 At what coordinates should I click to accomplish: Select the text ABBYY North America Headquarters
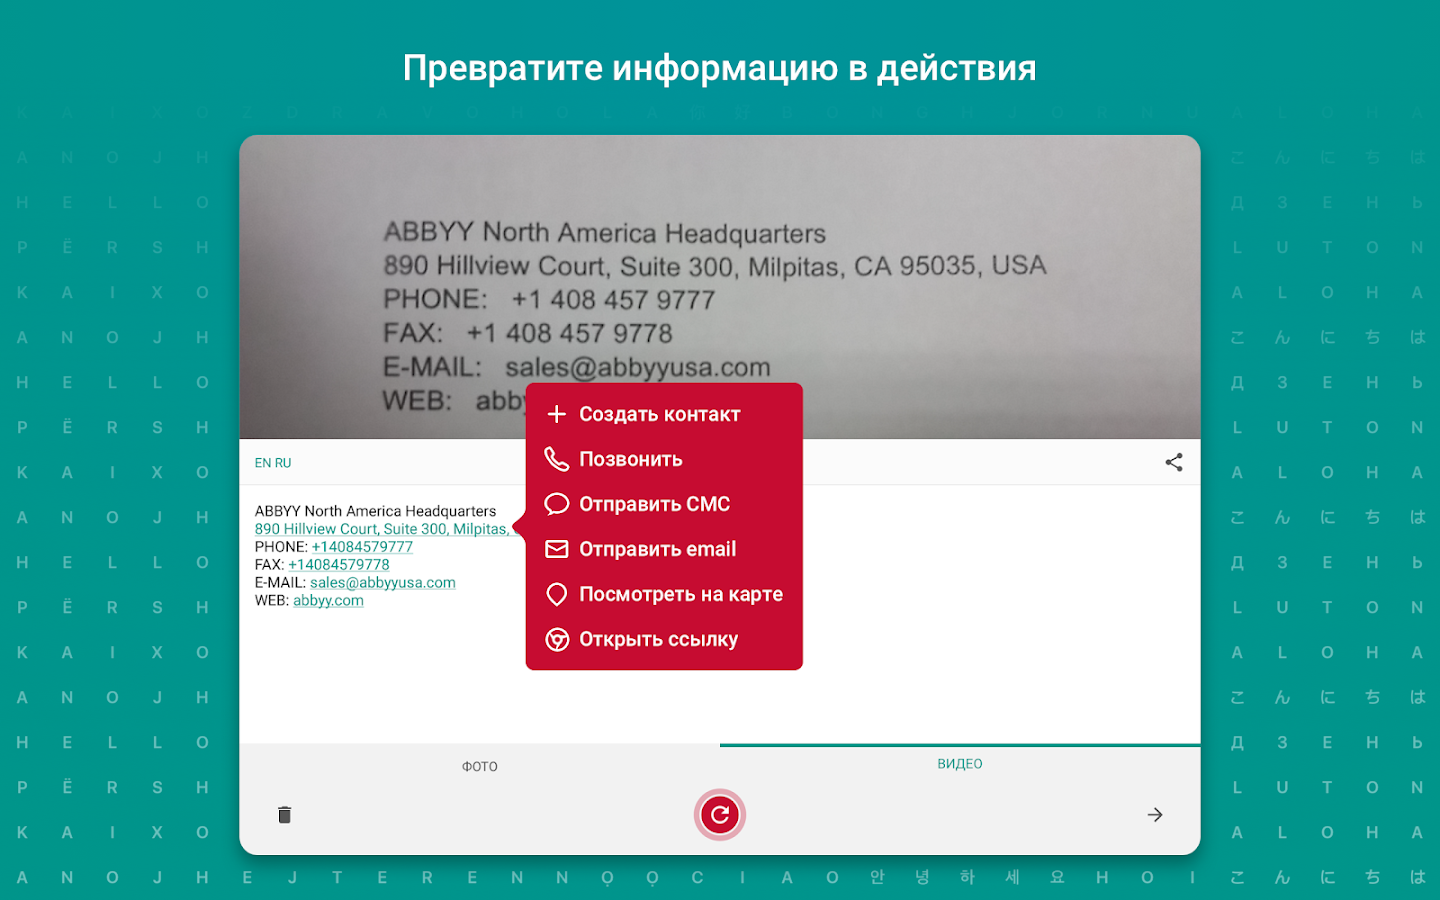375,511
